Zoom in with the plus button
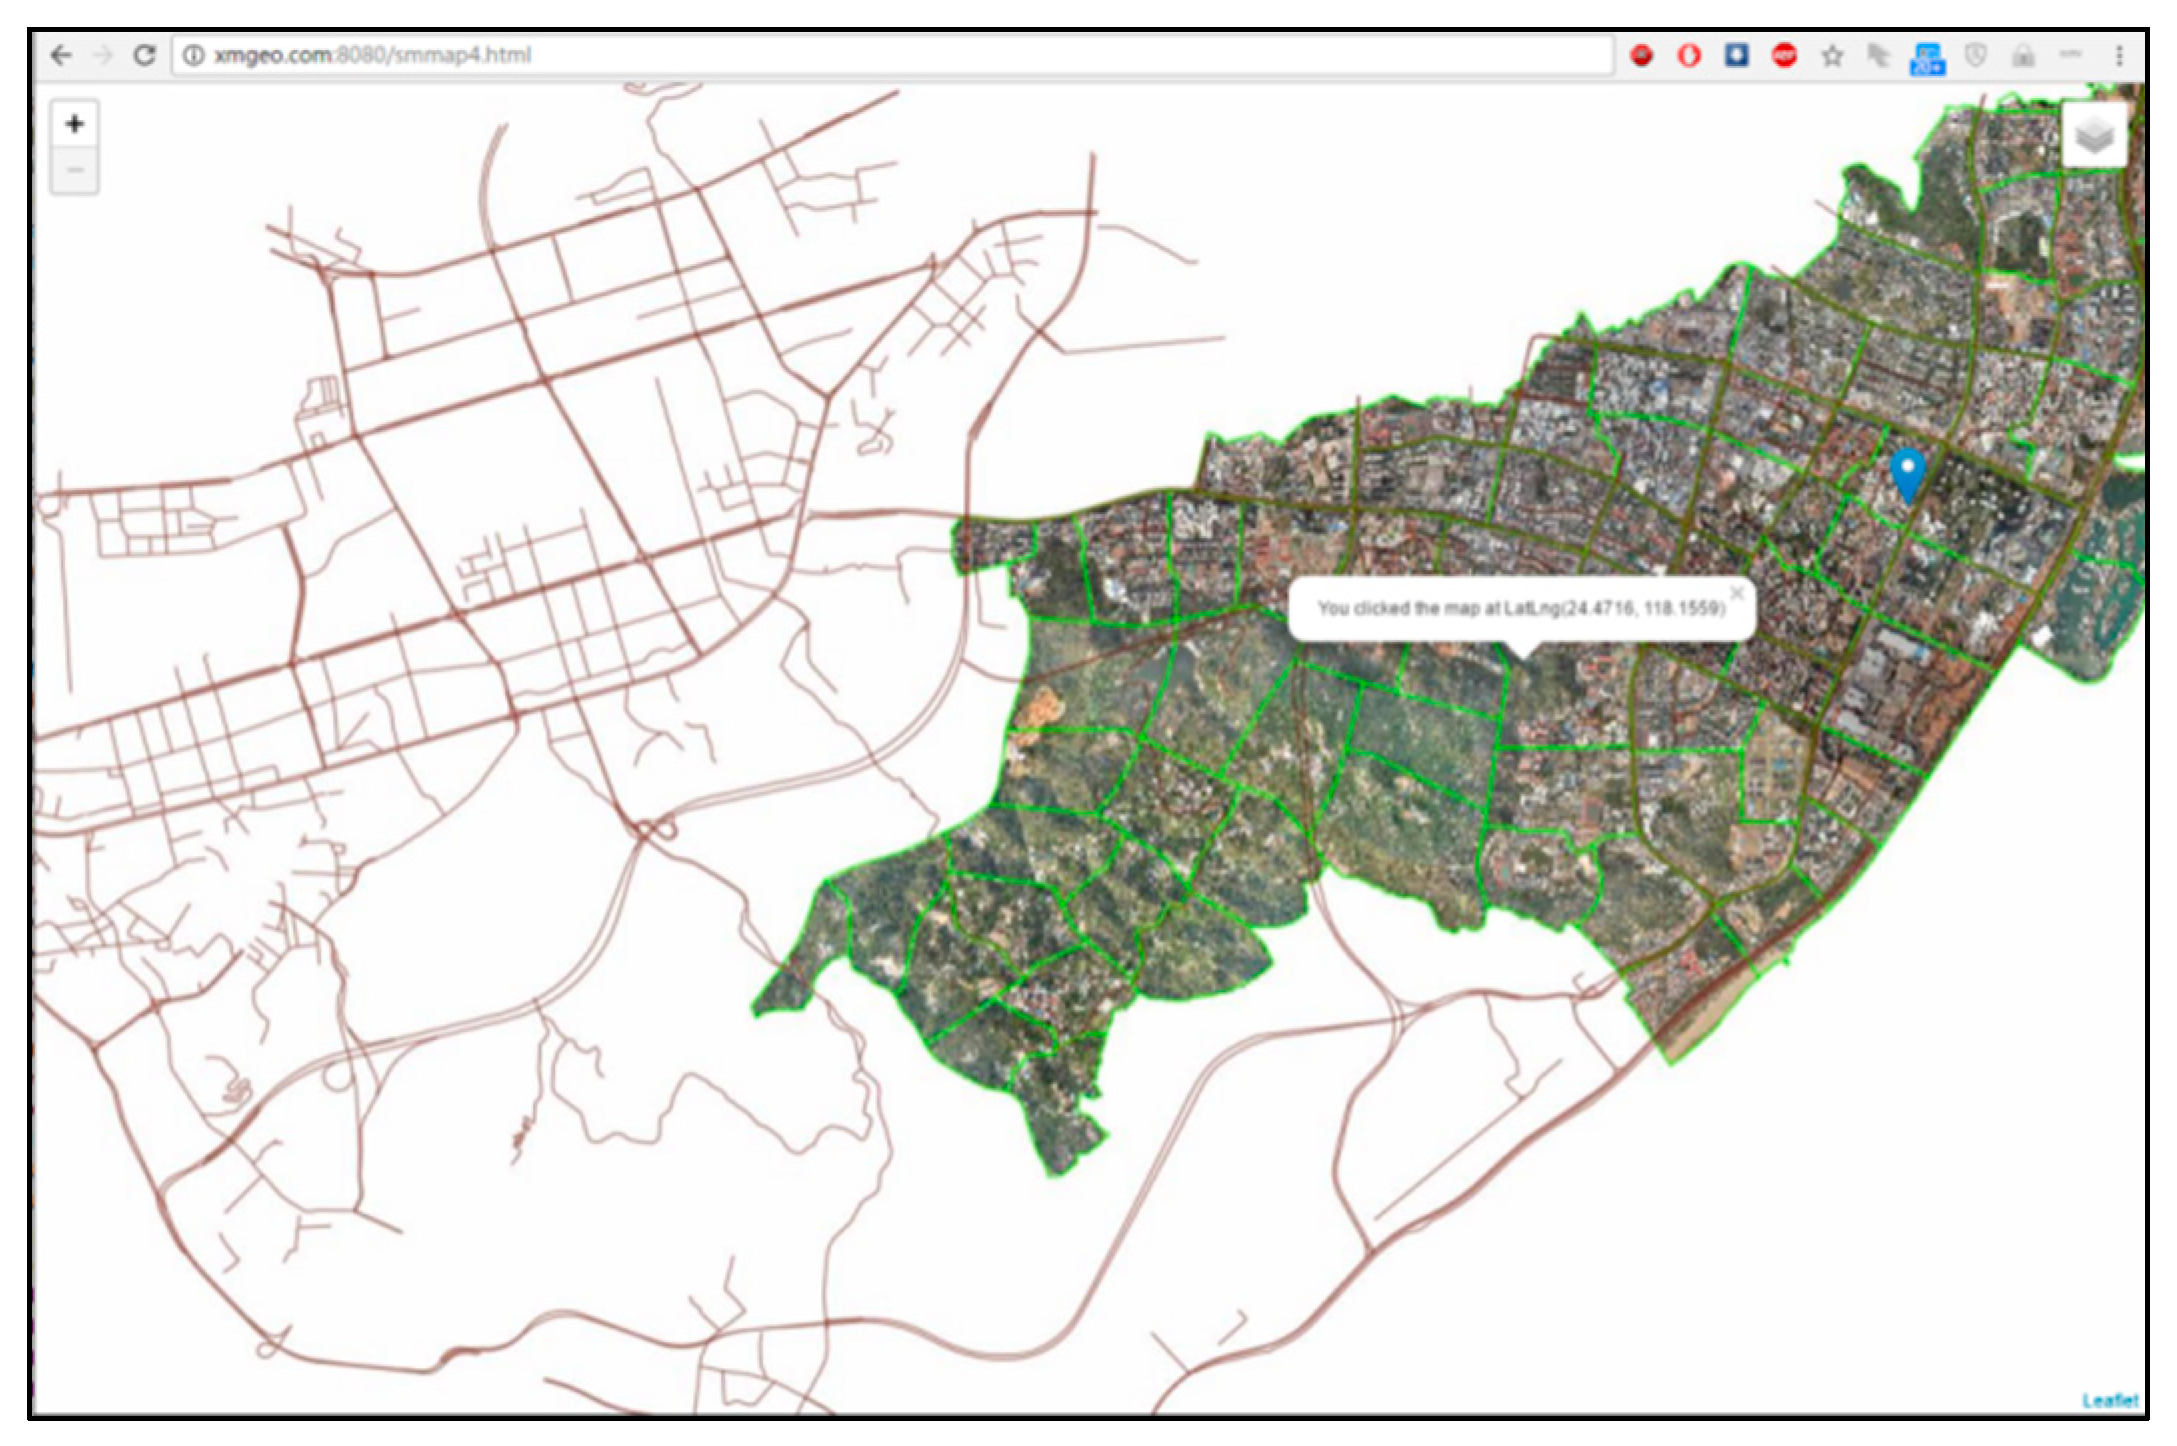Screen dimensions: 2177x1446 pos(74,124)
